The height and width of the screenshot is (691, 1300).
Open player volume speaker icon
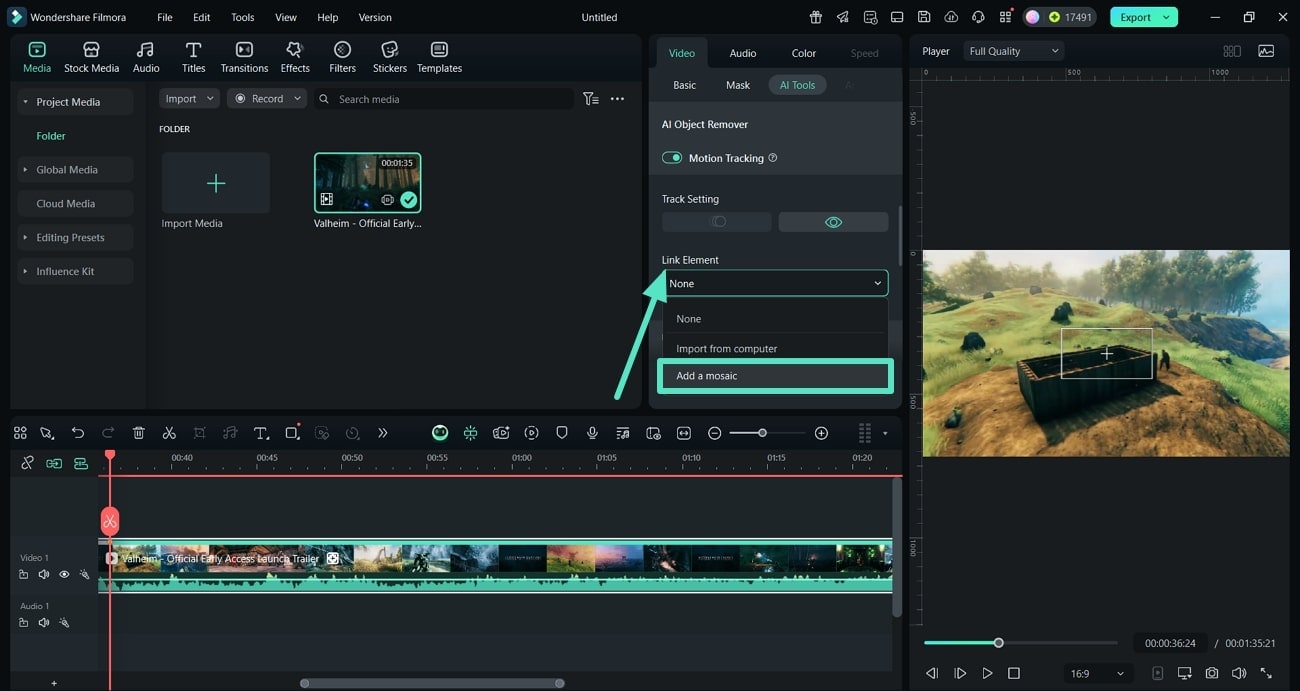[1239, 673]
